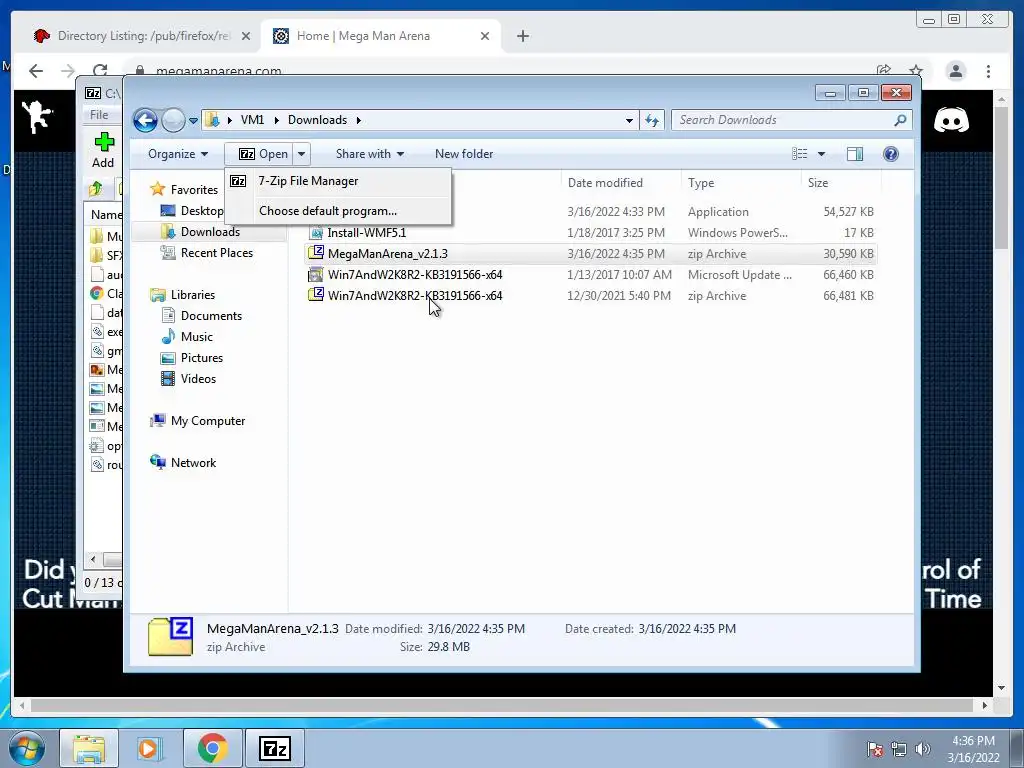Select Win7AndW2K8R2-KB3191566-x64 Microsoft Update file
Viewport: 1024px width, 768px height.
pos(591,274)
